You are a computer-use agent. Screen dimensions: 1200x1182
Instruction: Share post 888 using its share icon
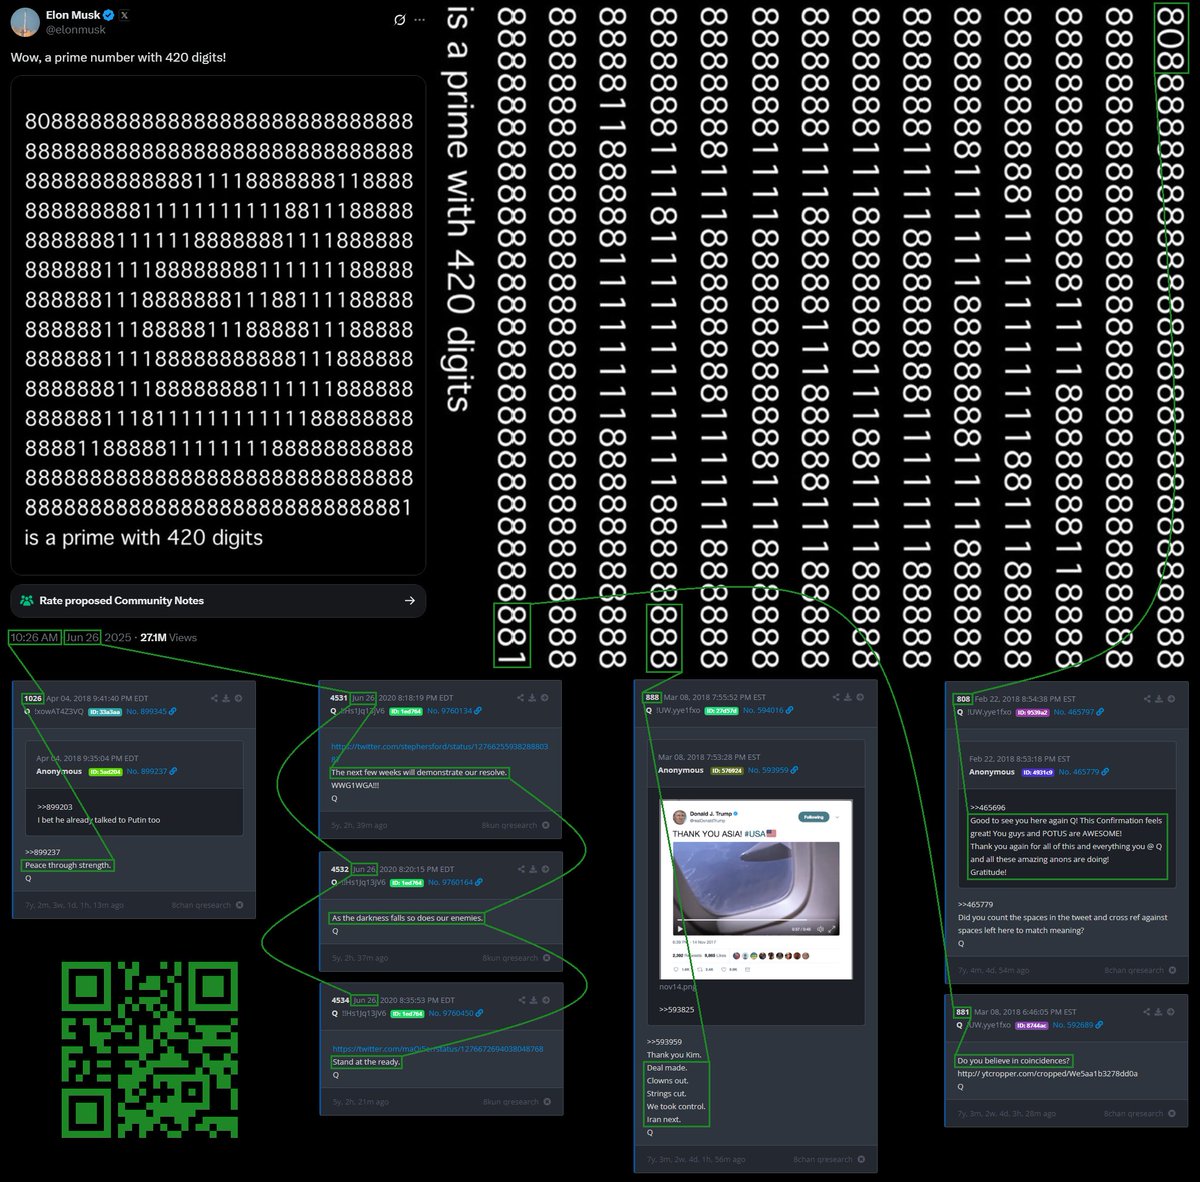837,697
